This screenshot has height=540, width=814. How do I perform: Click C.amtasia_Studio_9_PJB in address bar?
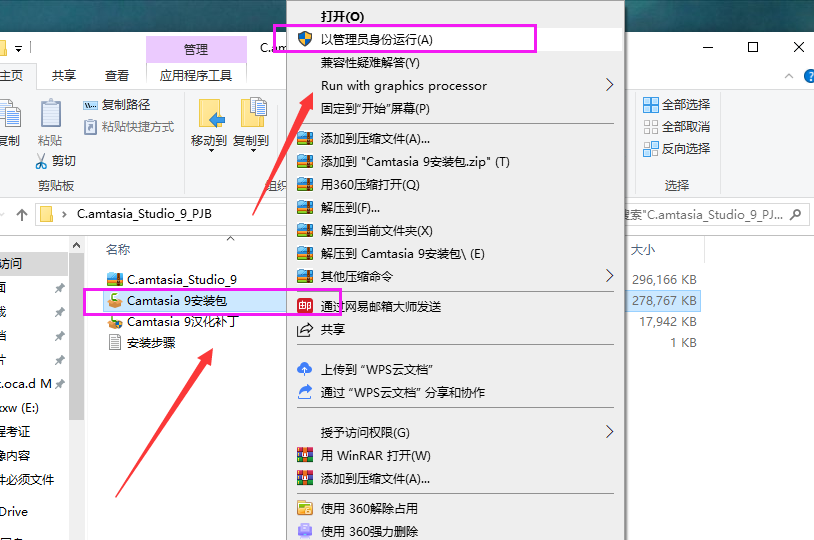point(144,214)
